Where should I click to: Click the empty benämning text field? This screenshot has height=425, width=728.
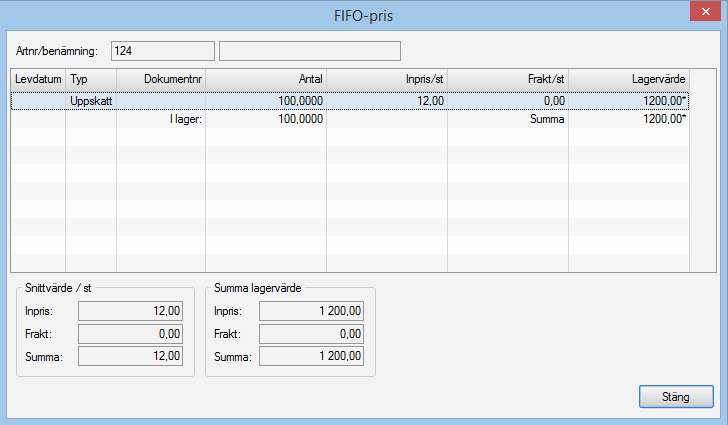coord(309,50)
